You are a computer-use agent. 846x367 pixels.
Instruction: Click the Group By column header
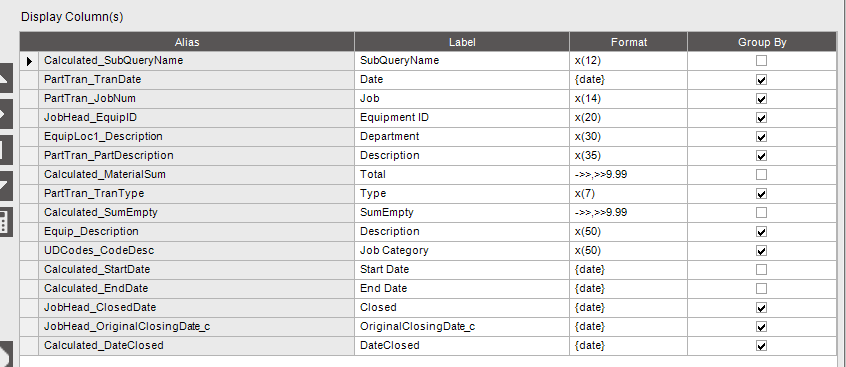pyautogui.click(x=762, y=42)
